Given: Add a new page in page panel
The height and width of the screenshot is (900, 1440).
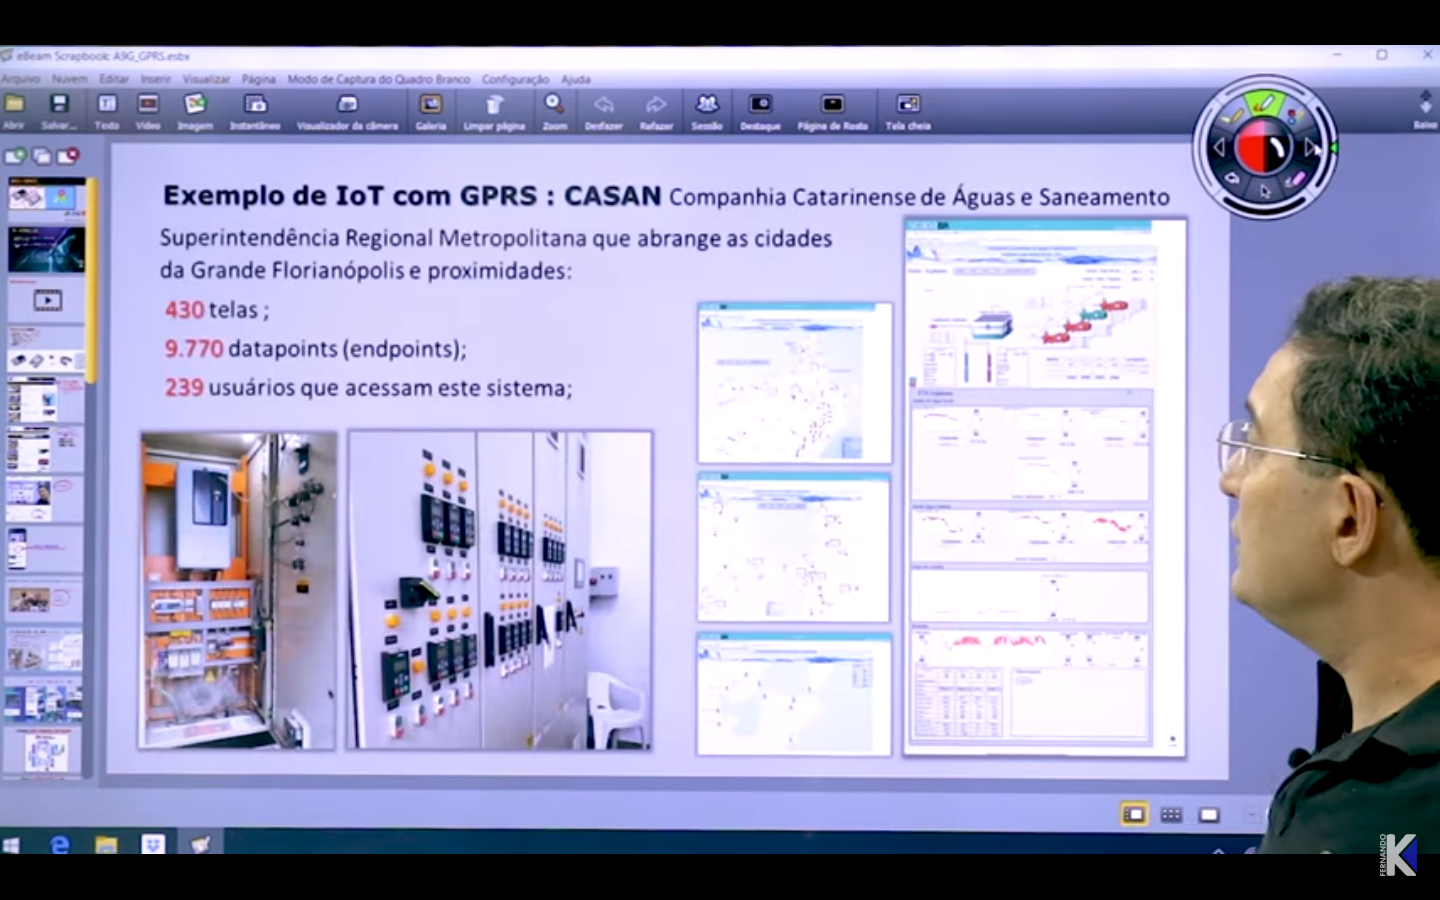Looking at the screenshot, I should tap(16, 156).
